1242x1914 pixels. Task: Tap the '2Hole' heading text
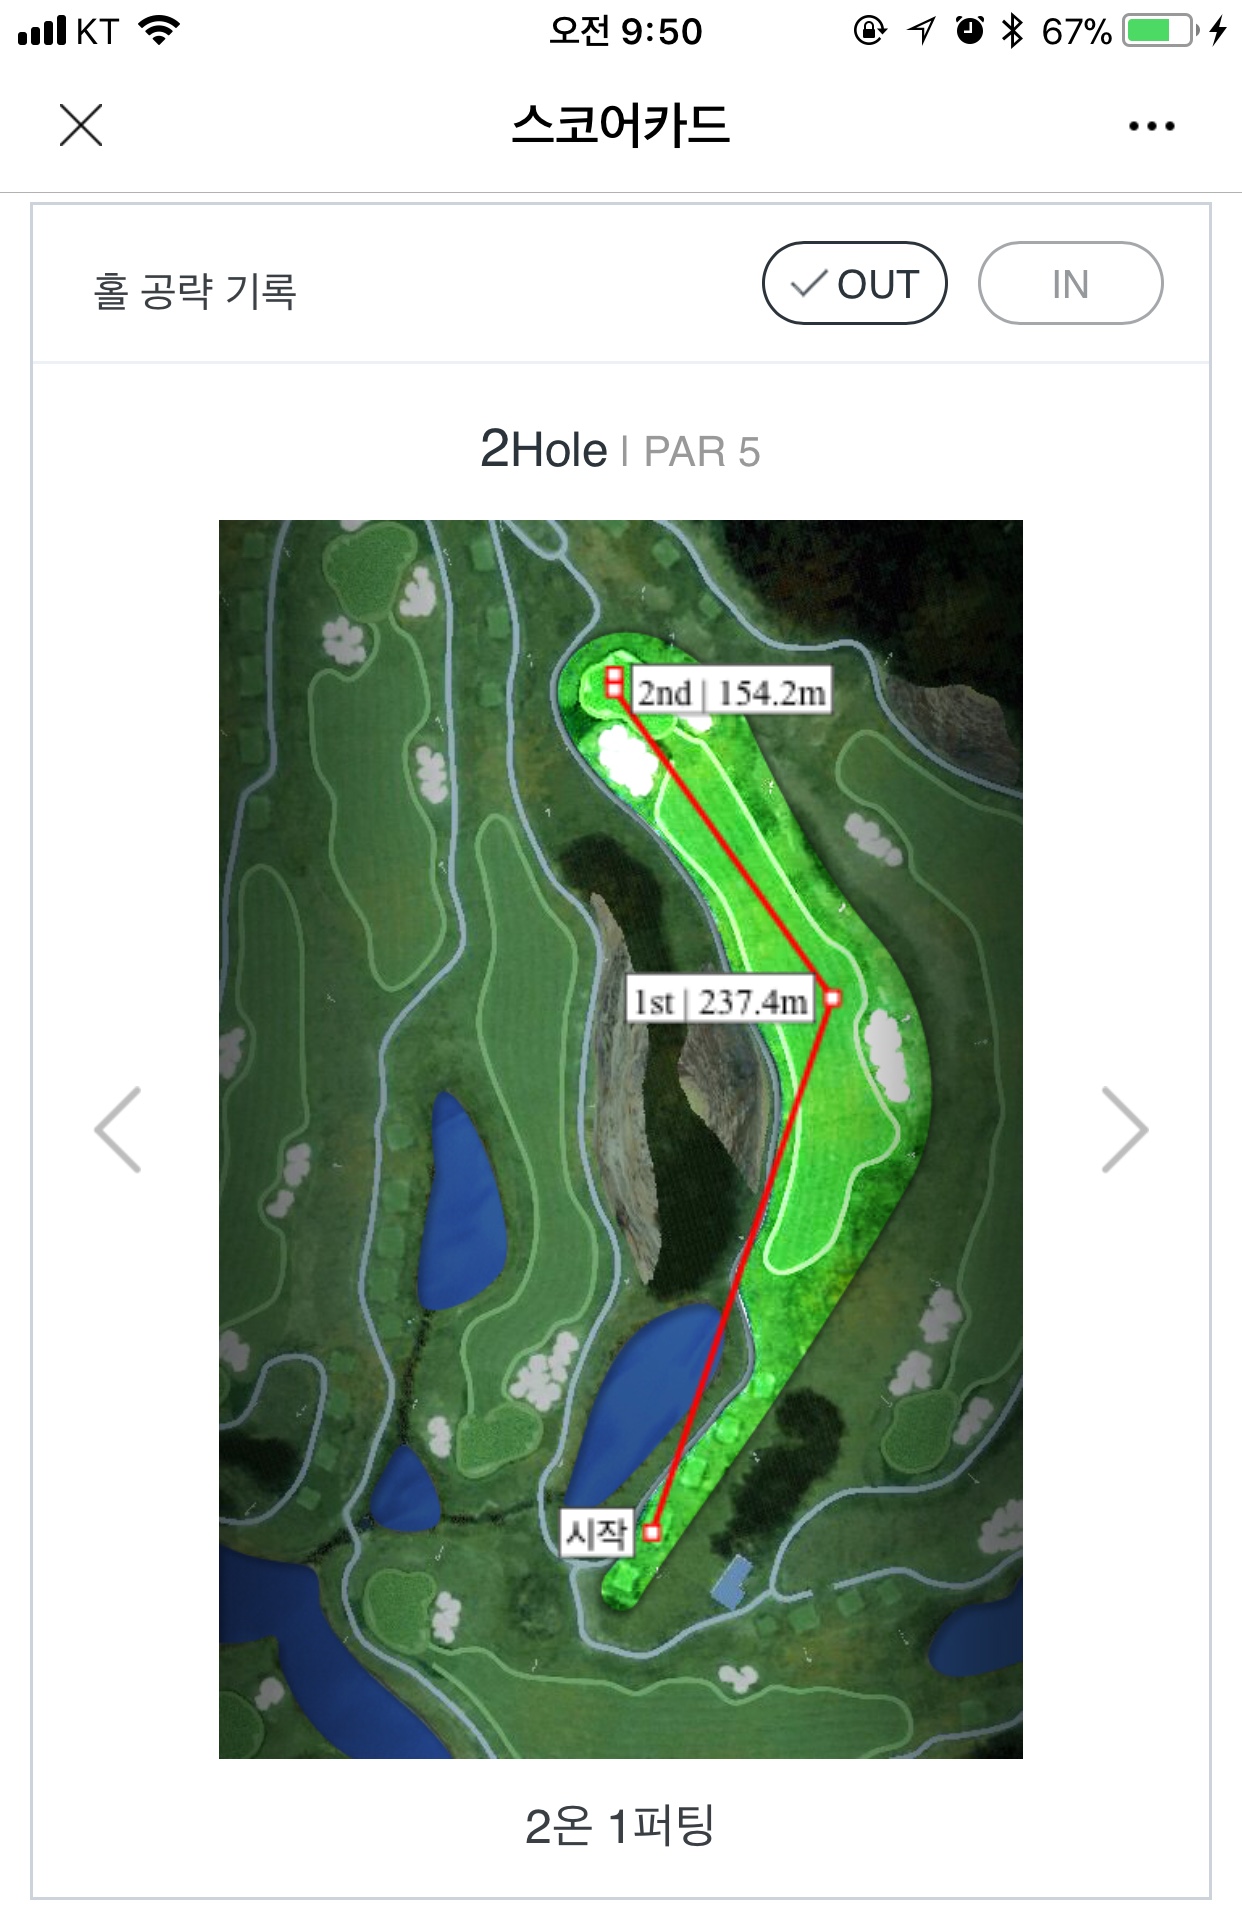[x=544, y=450]
